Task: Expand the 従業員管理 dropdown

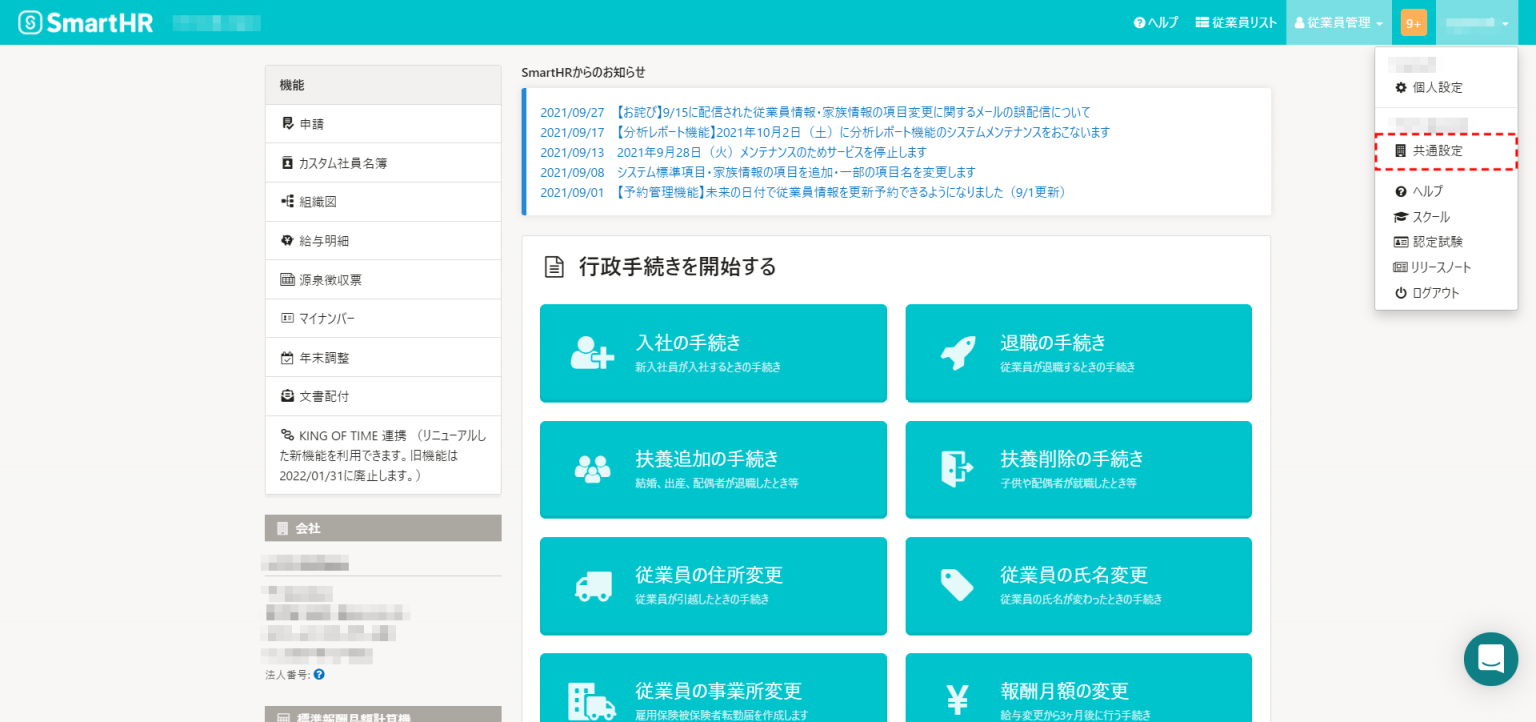Action: pos(1338,22)
